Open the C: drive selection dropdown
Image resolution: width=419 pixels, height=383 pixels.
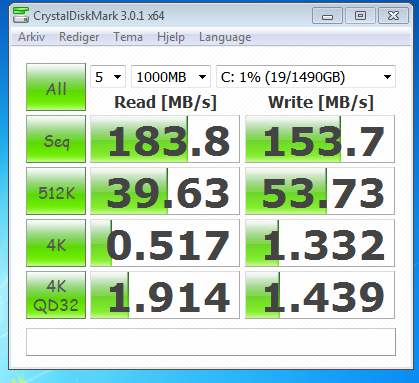(306, 77)
